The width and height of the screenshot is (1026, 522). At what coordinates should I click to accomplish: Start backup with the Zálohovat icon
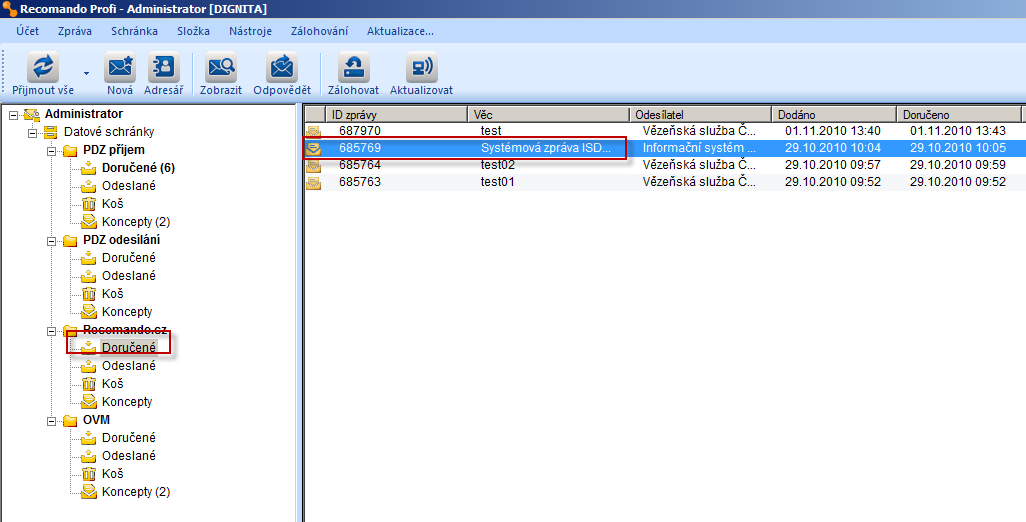tap(353, 67)
